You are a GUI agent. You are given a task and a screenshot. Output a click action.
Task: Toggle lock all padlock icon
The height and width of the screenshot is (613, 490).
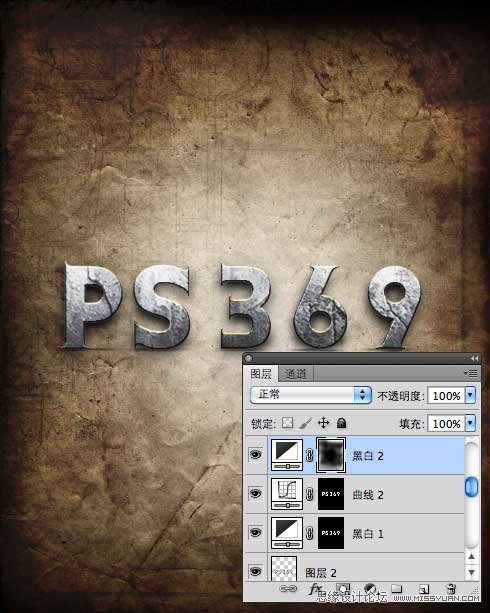coord(341,423)
